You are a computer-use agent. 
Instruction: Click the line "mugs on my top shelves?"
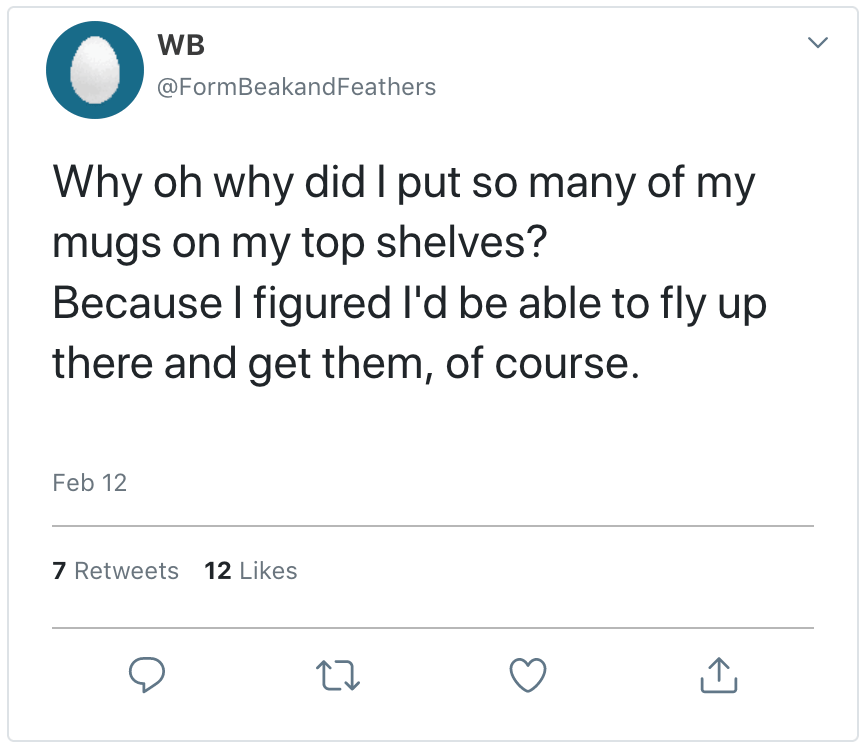[300, 245]
